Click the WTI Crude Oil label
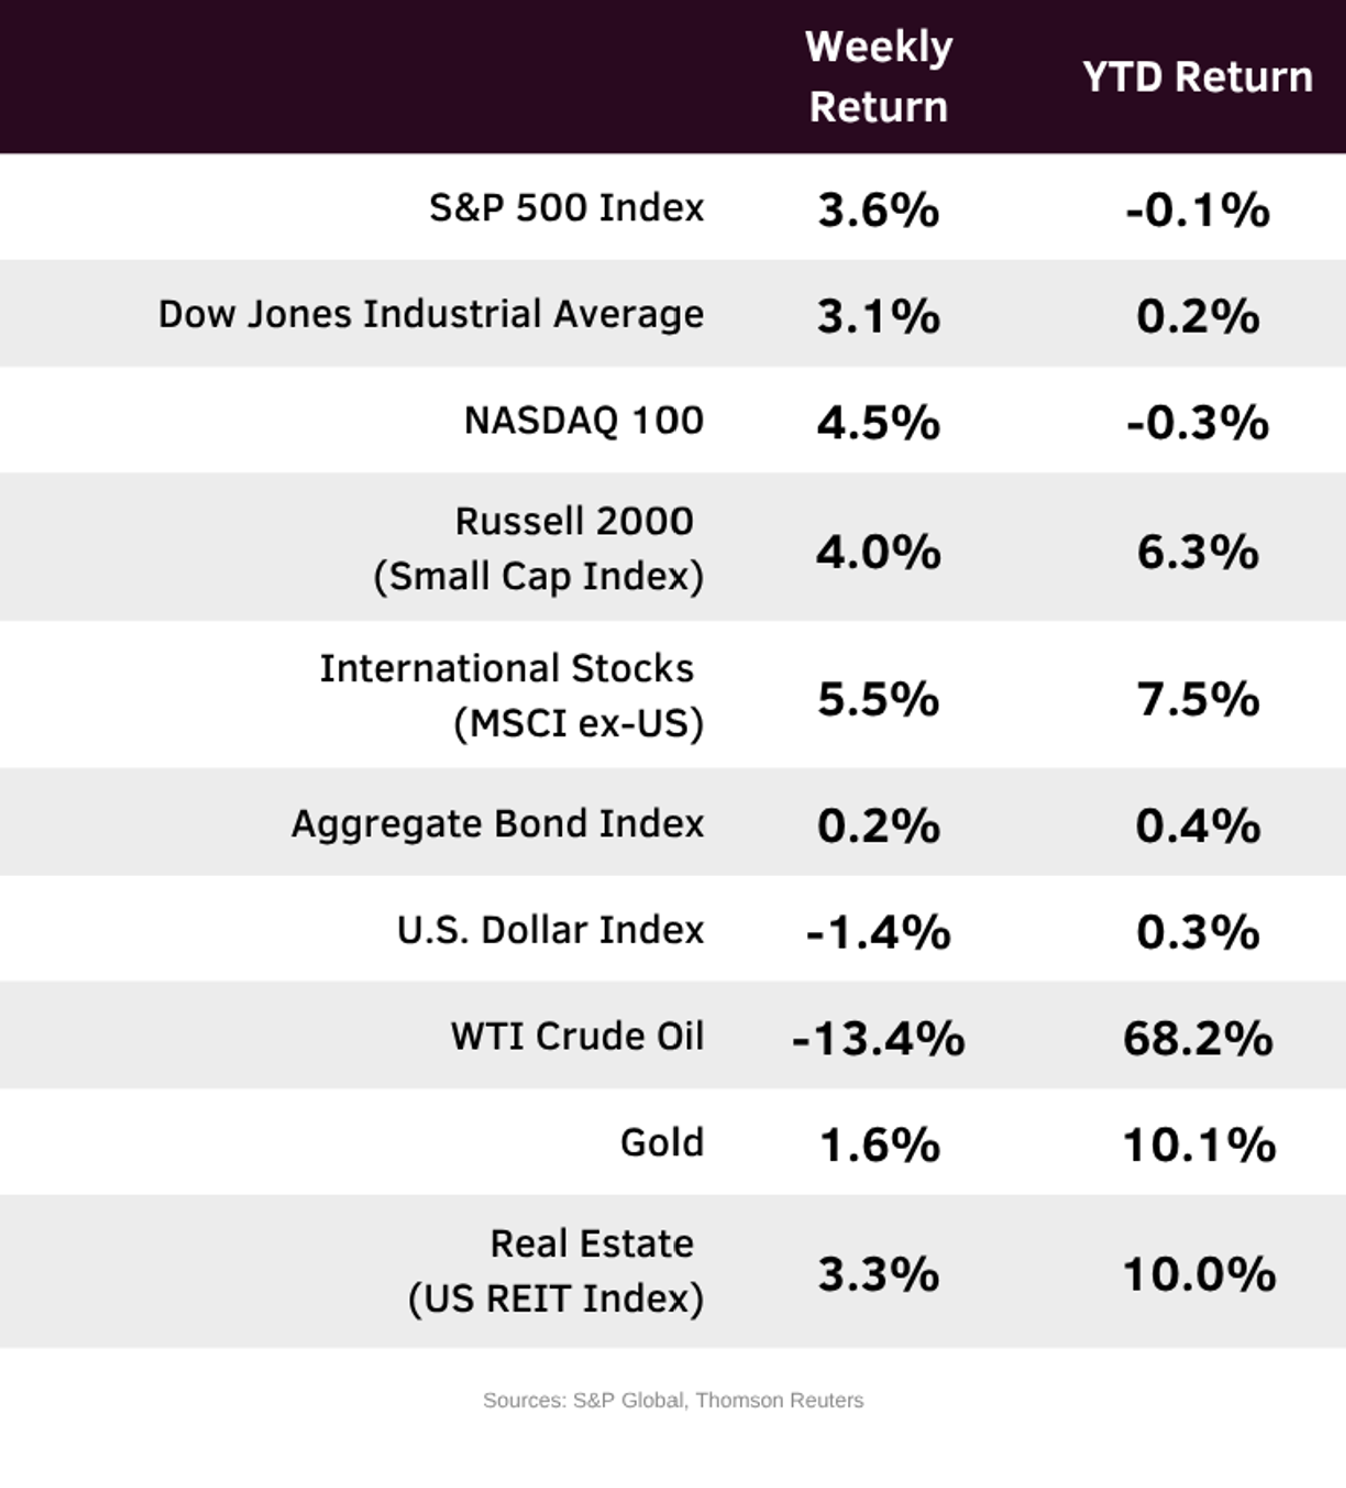 click(x=577, y=1036)
